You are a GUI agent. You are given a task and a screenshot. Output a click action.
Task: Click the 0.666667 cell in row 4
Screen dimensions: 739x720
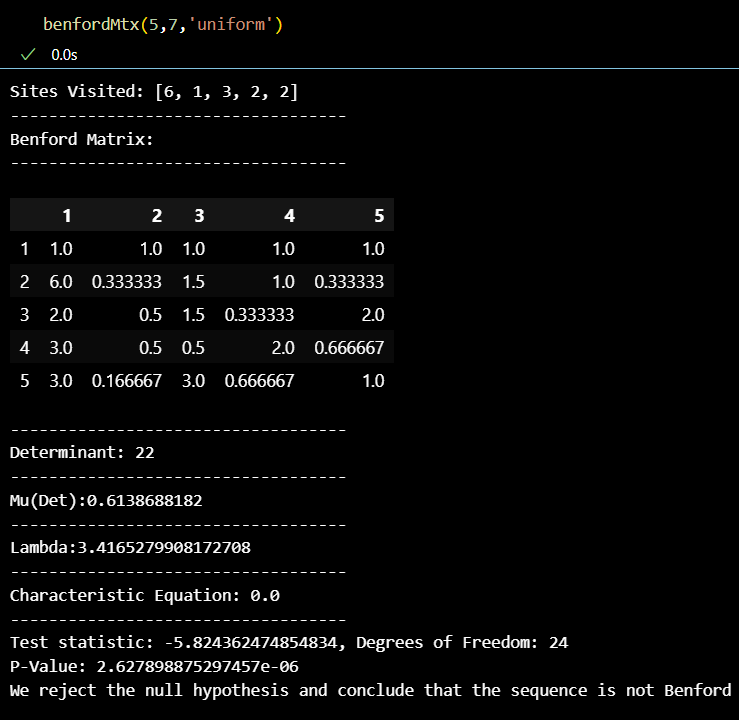coord(349,348)
